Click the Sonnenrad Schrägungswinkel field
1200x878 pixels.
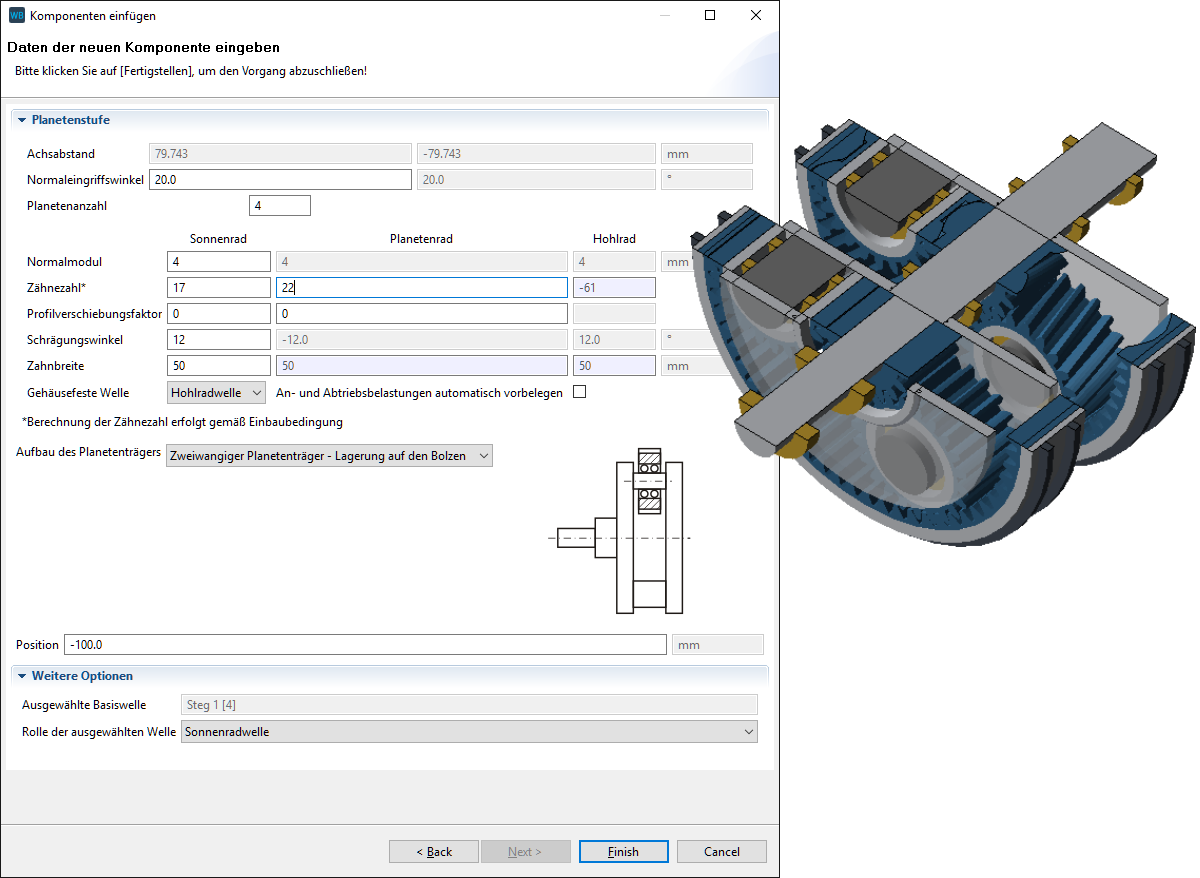[219, 340]
